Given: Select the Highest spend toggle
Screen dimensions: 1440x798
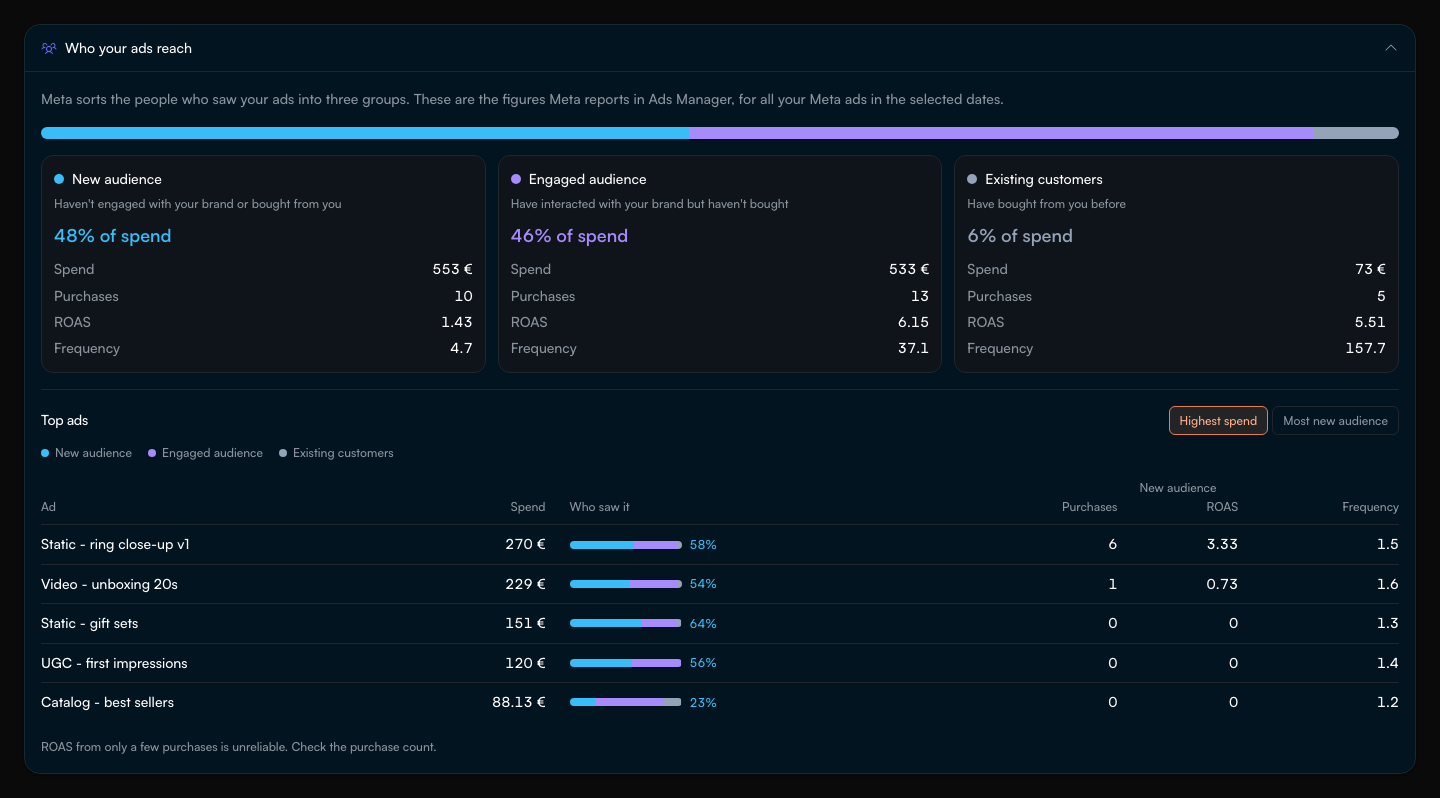Looking at the screenshot, I should click(1218, 421).
